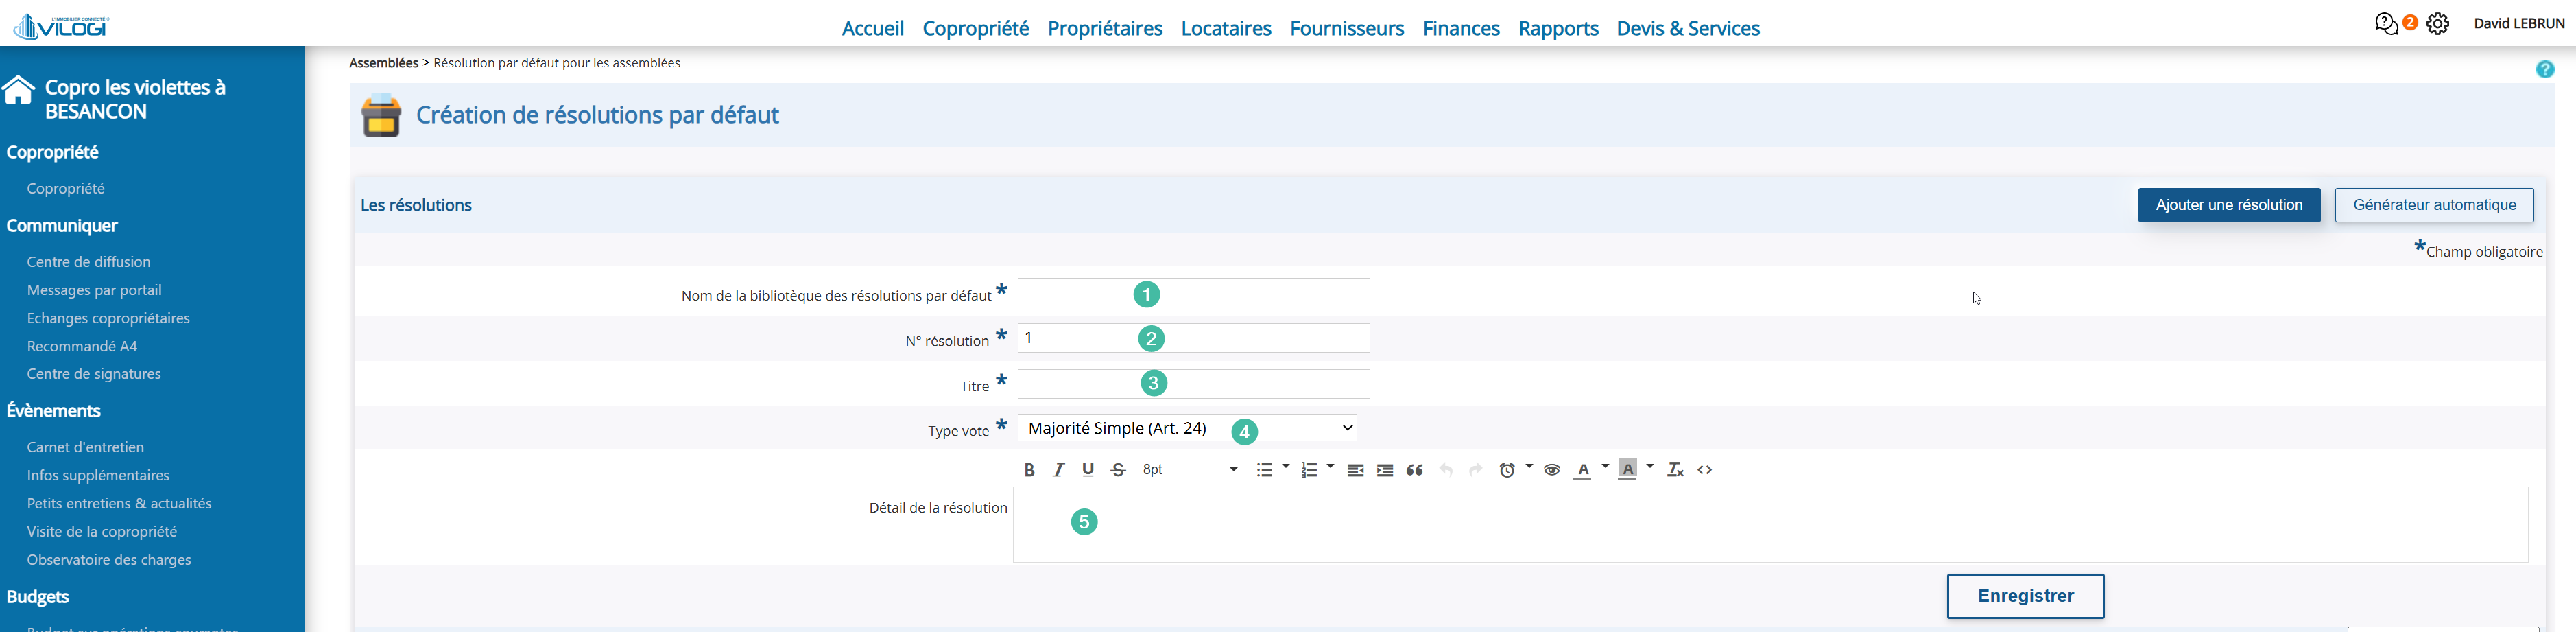Open Carnet d'entretien sidebar link
This screenshot has width=2576, height=632.
pyautogui.click(x=85, y=447)
